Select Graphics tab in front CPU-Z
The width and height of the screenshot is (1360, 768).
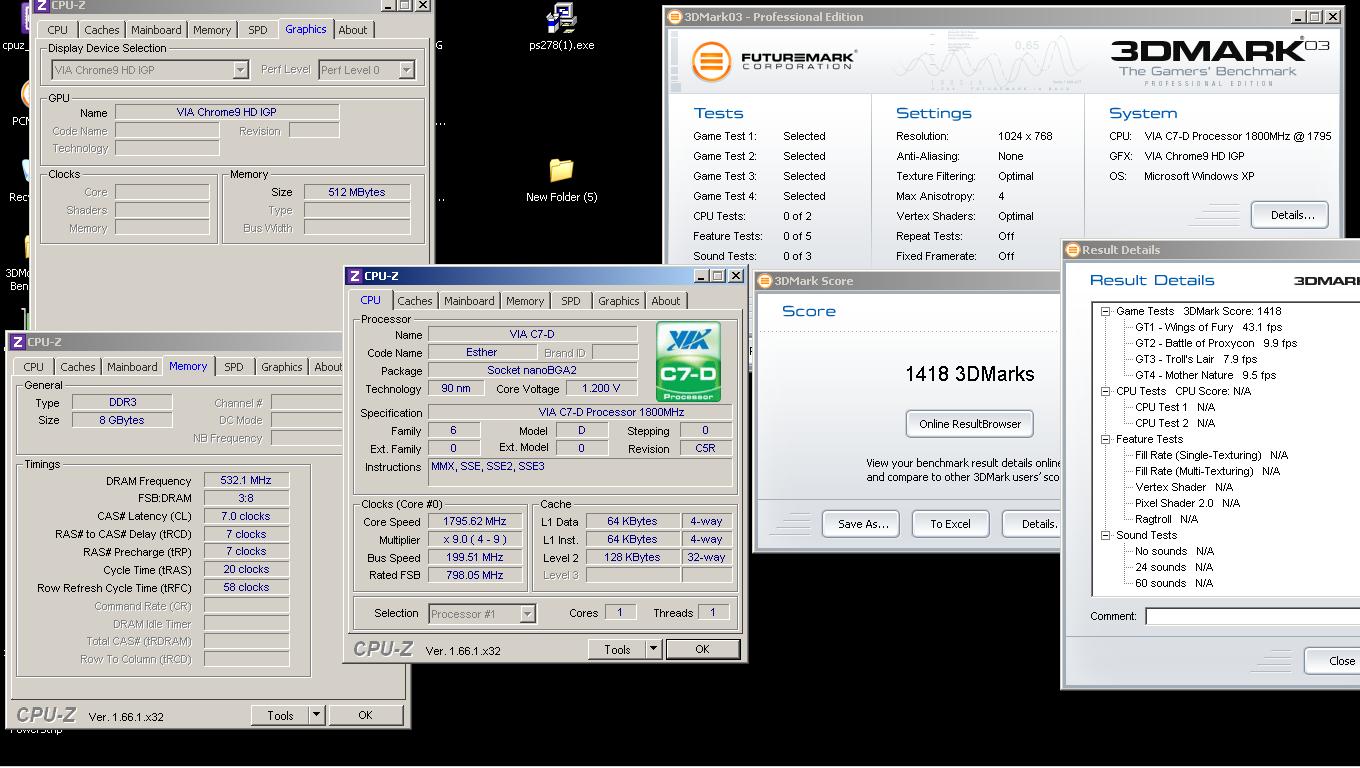coord(618,301)
